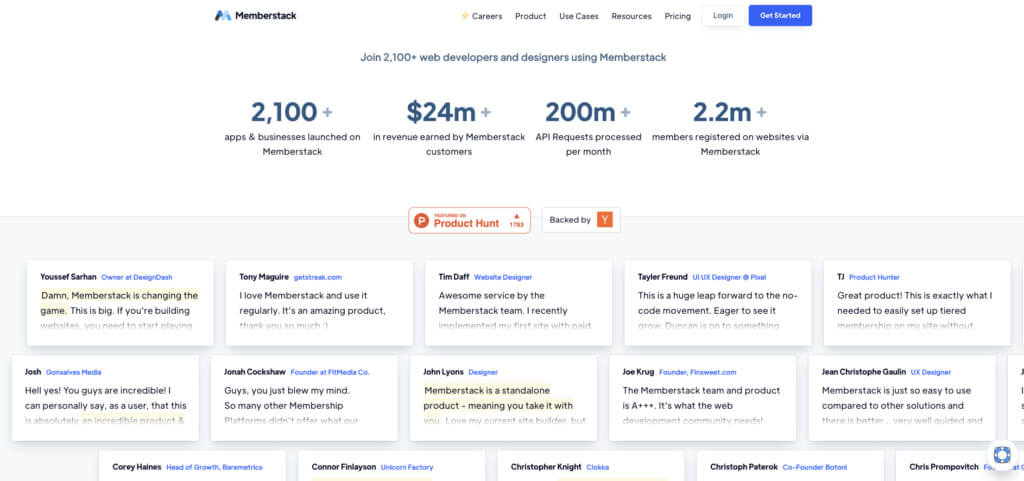This screenshot has width=1024, height=481.
Task: Click the Memberstack logo icon
Action: point(223,16)
